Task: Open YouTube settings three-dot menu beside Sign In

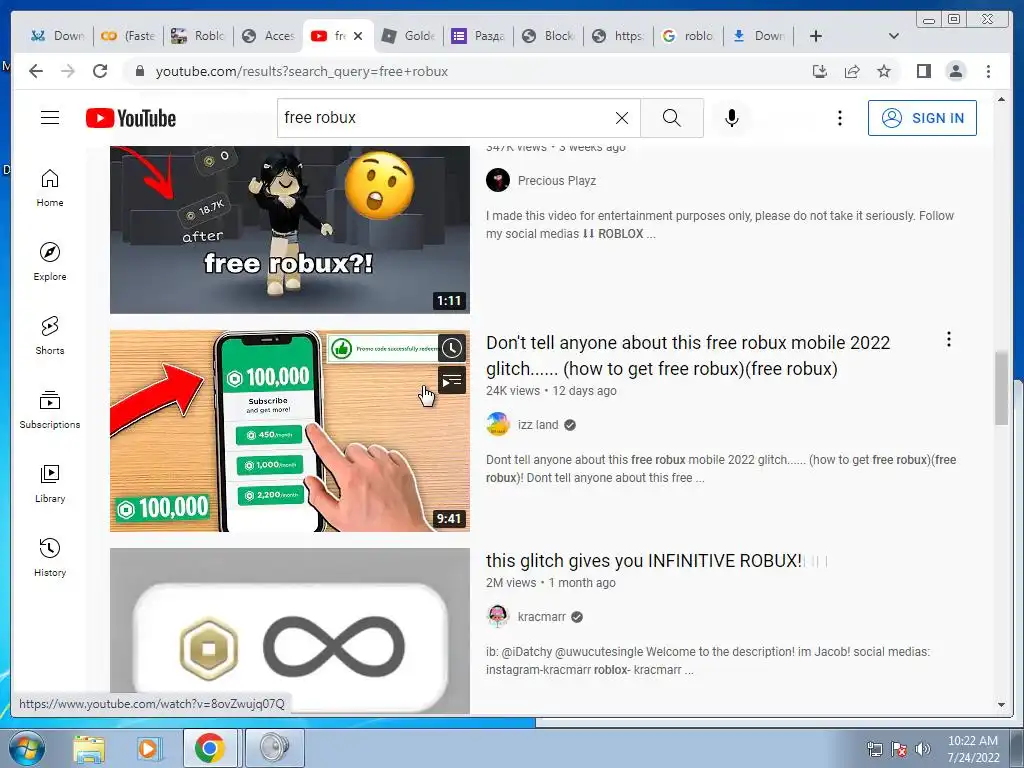Action: 840,118
